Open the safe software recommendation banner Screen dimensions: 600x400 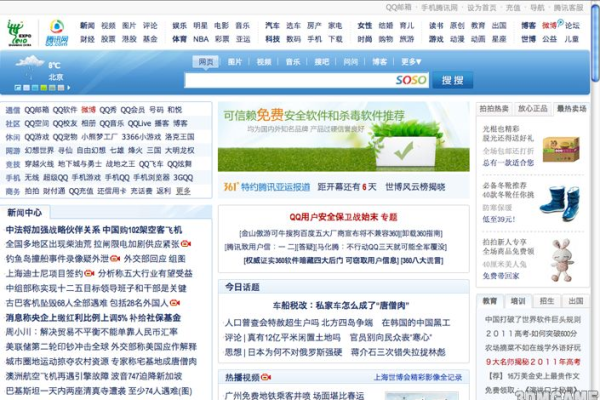(x=344, y=137)
